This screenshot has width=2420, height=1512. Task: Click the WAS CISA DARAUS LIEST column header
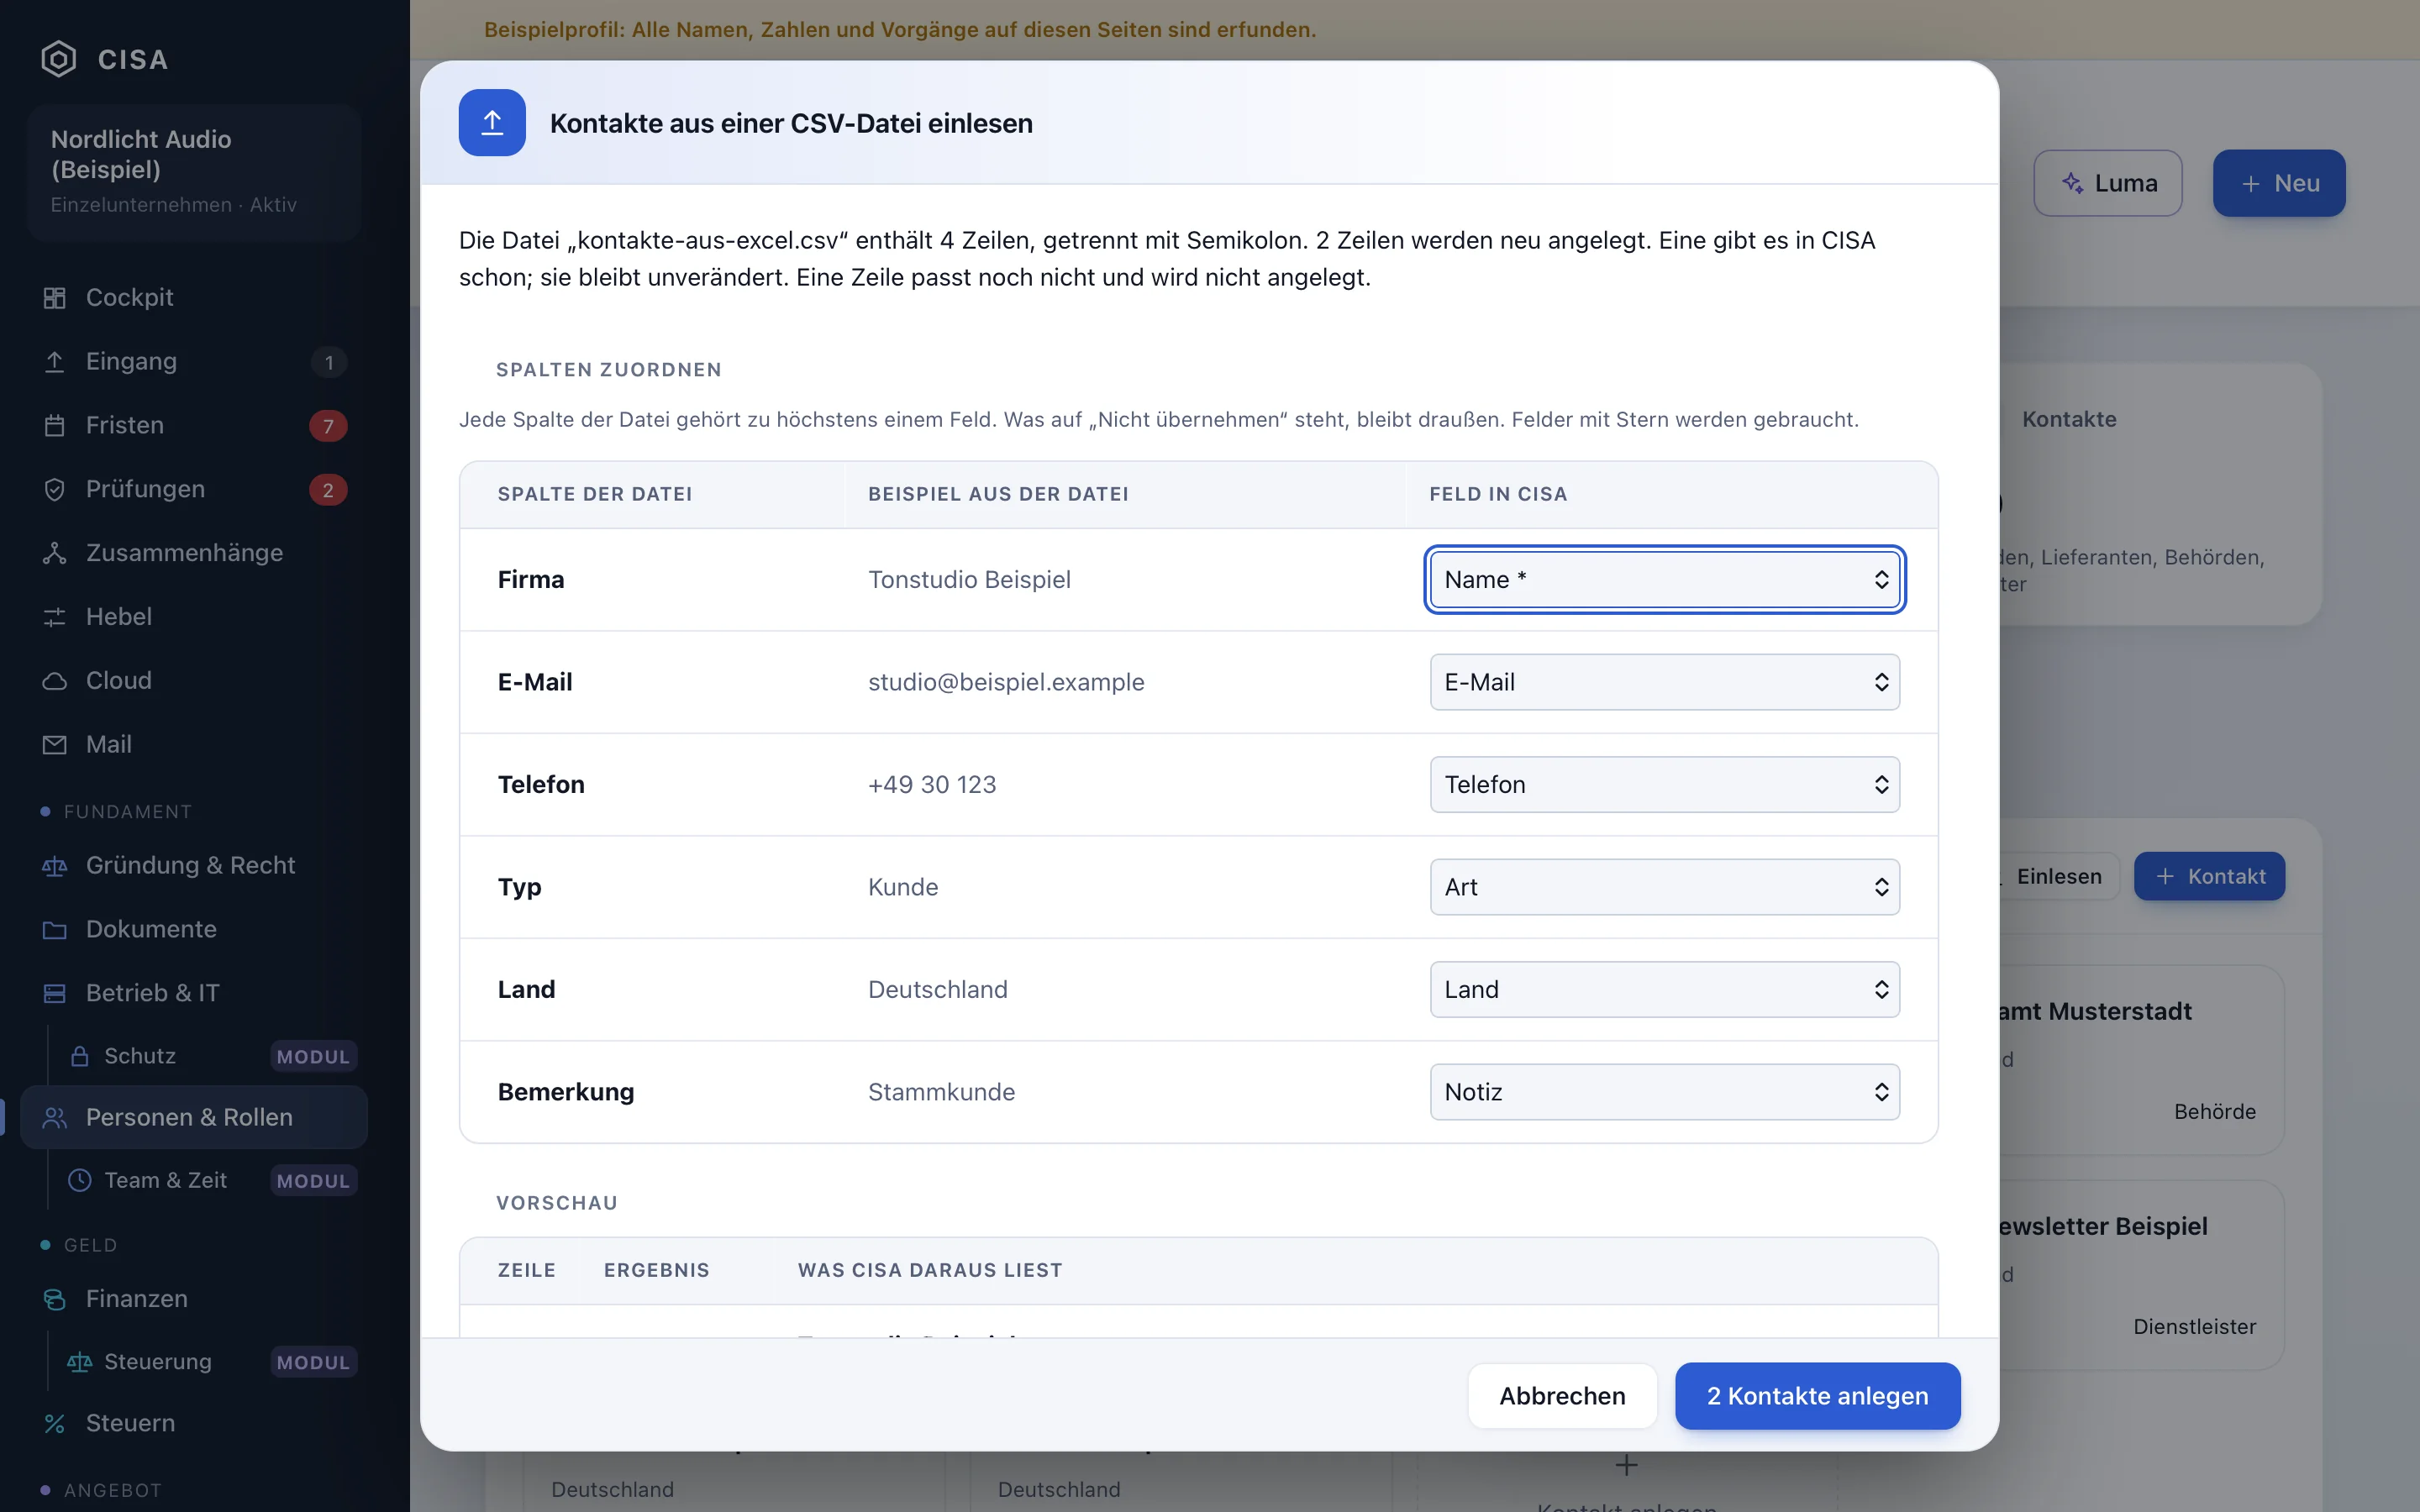930,1270
